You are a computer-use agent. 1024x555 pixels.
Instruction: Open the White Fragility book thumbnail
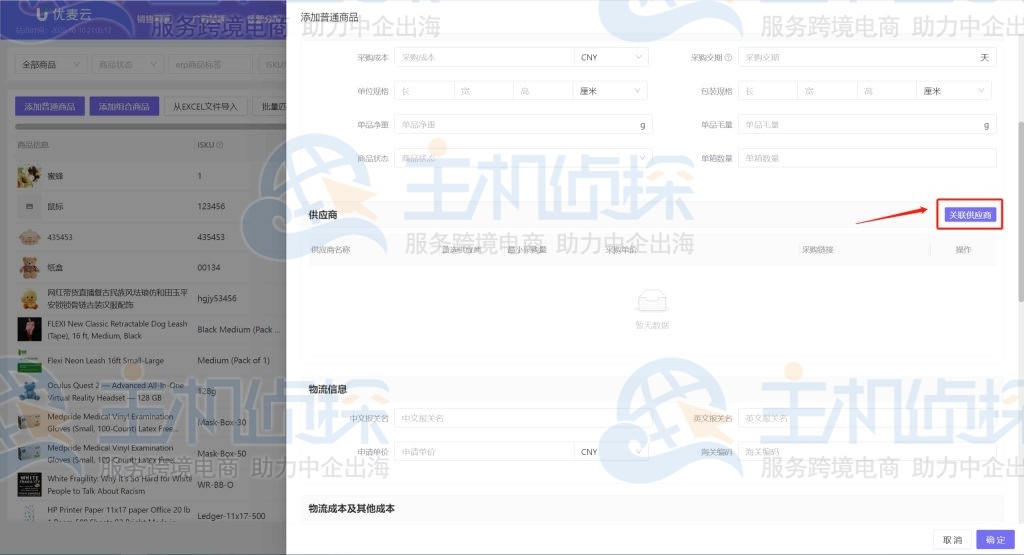click(29, 484)
